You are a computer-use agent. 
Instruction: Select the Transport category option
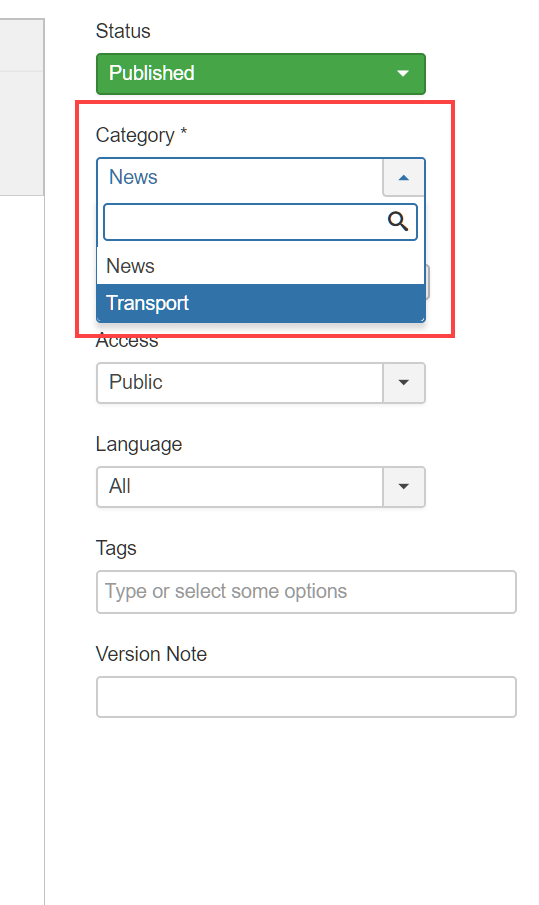[261, 303]
